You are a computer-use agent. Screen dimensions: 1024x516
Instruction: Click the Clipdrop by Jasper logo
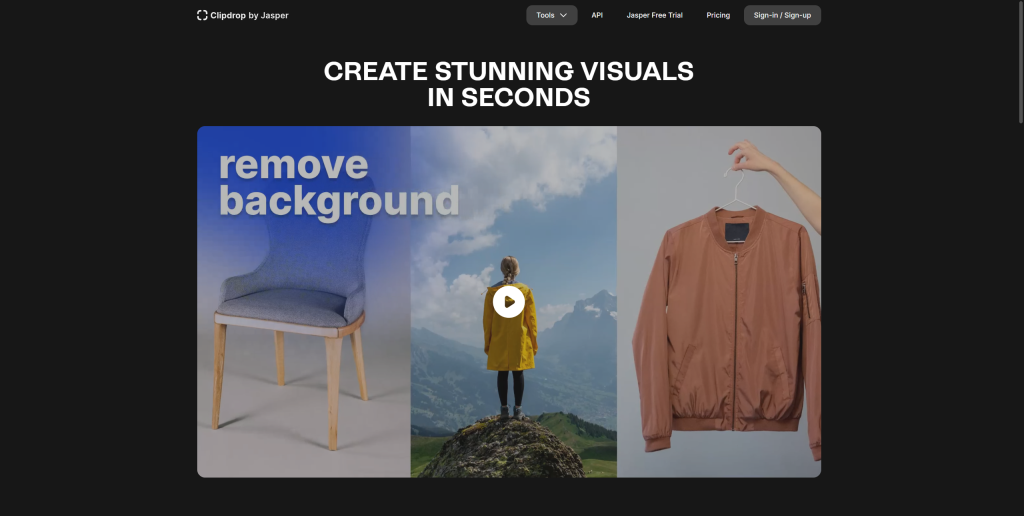[x=242, y=15]
